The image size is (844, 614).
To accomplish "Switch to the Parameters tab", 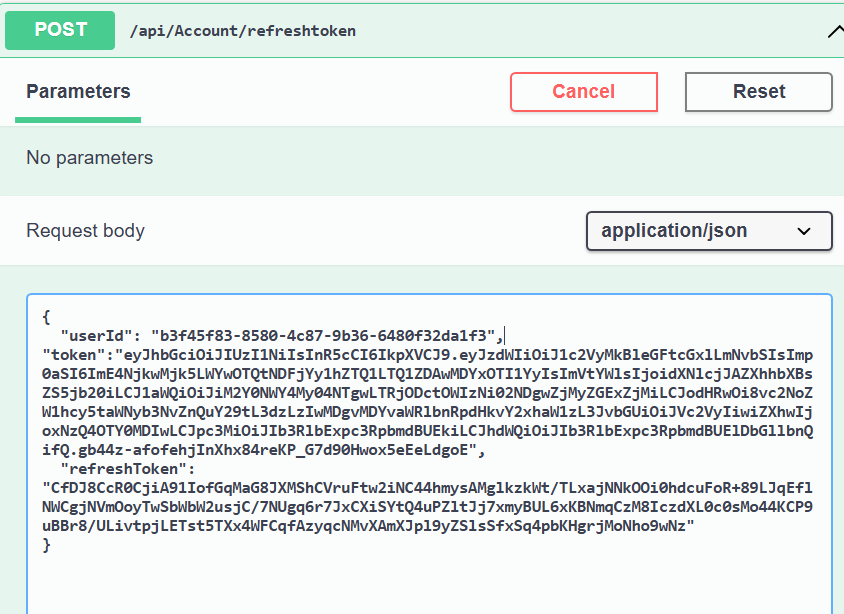I will (78, 91).
